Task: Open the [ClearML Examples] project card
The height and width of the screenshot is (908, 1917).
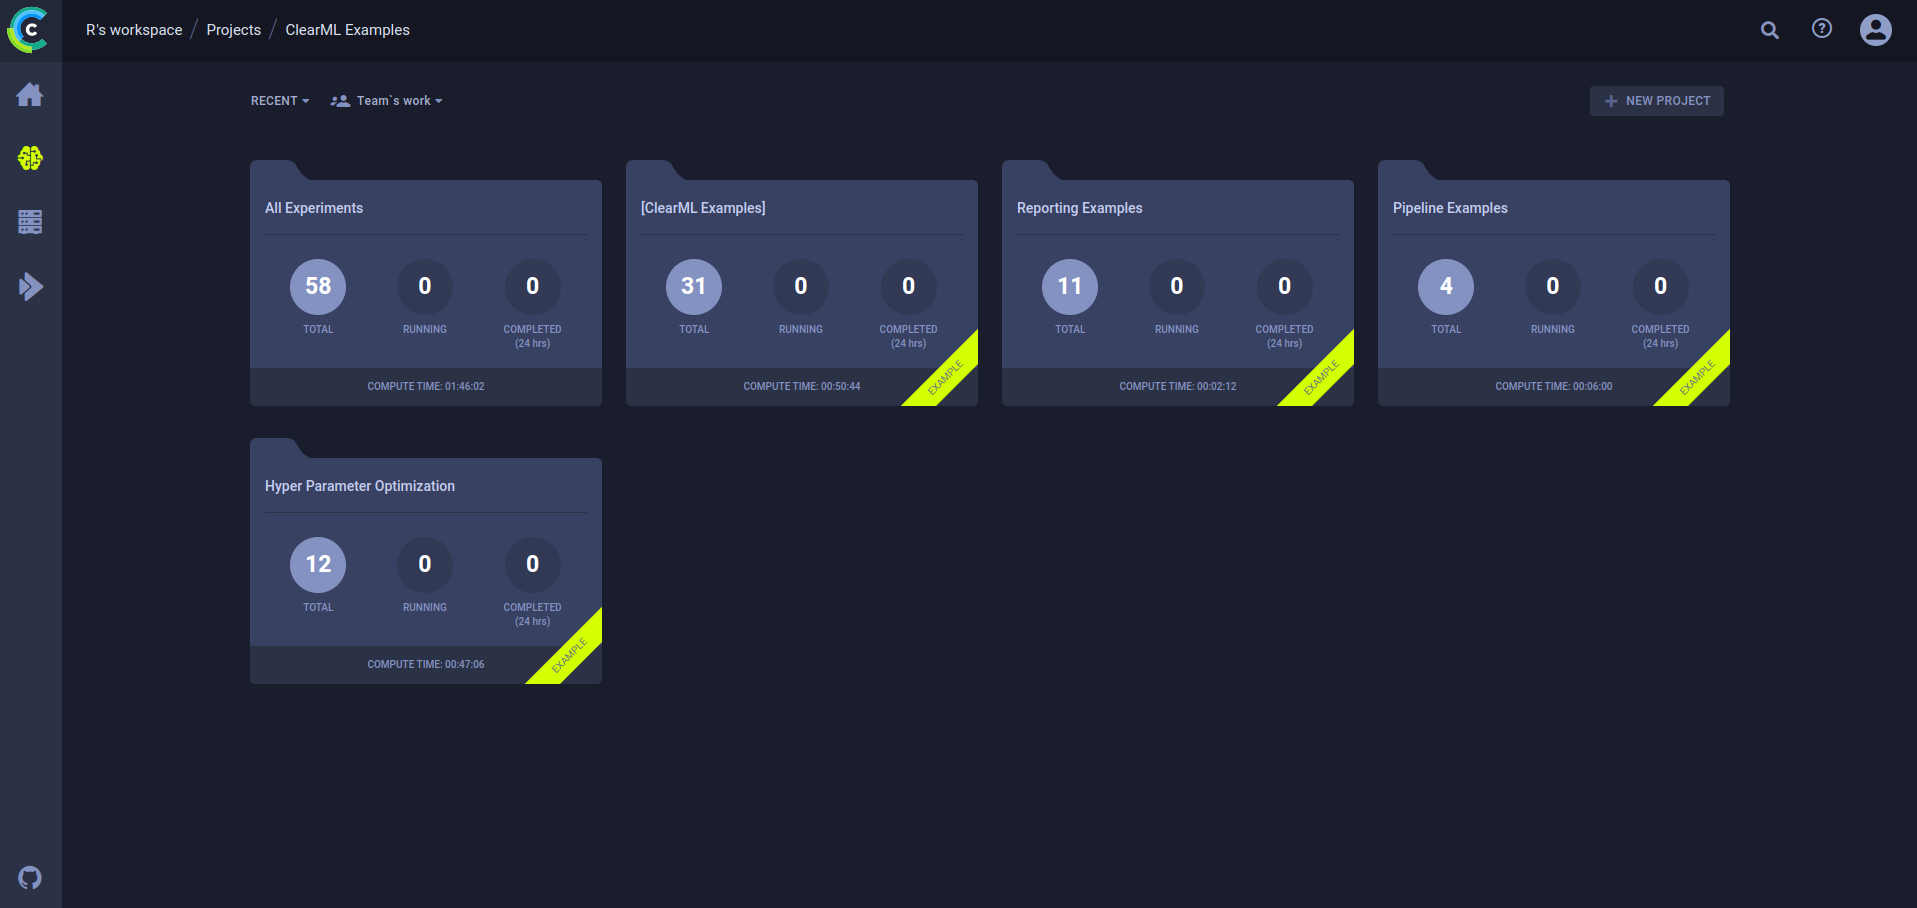Action: point(802,283)
